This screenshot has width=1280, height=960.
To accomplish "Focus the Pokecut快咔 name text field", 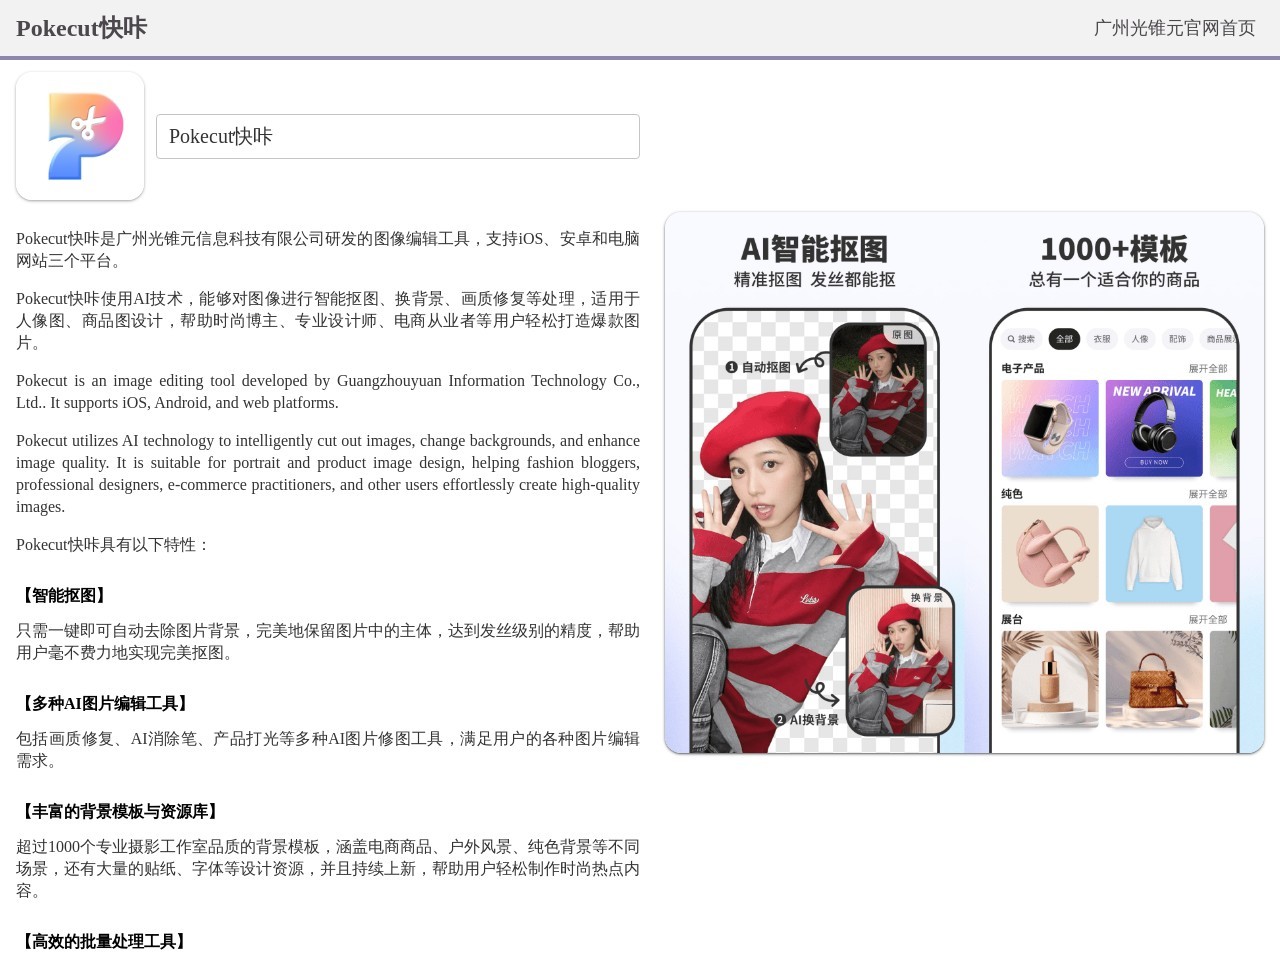I will (x=397, y=136).
